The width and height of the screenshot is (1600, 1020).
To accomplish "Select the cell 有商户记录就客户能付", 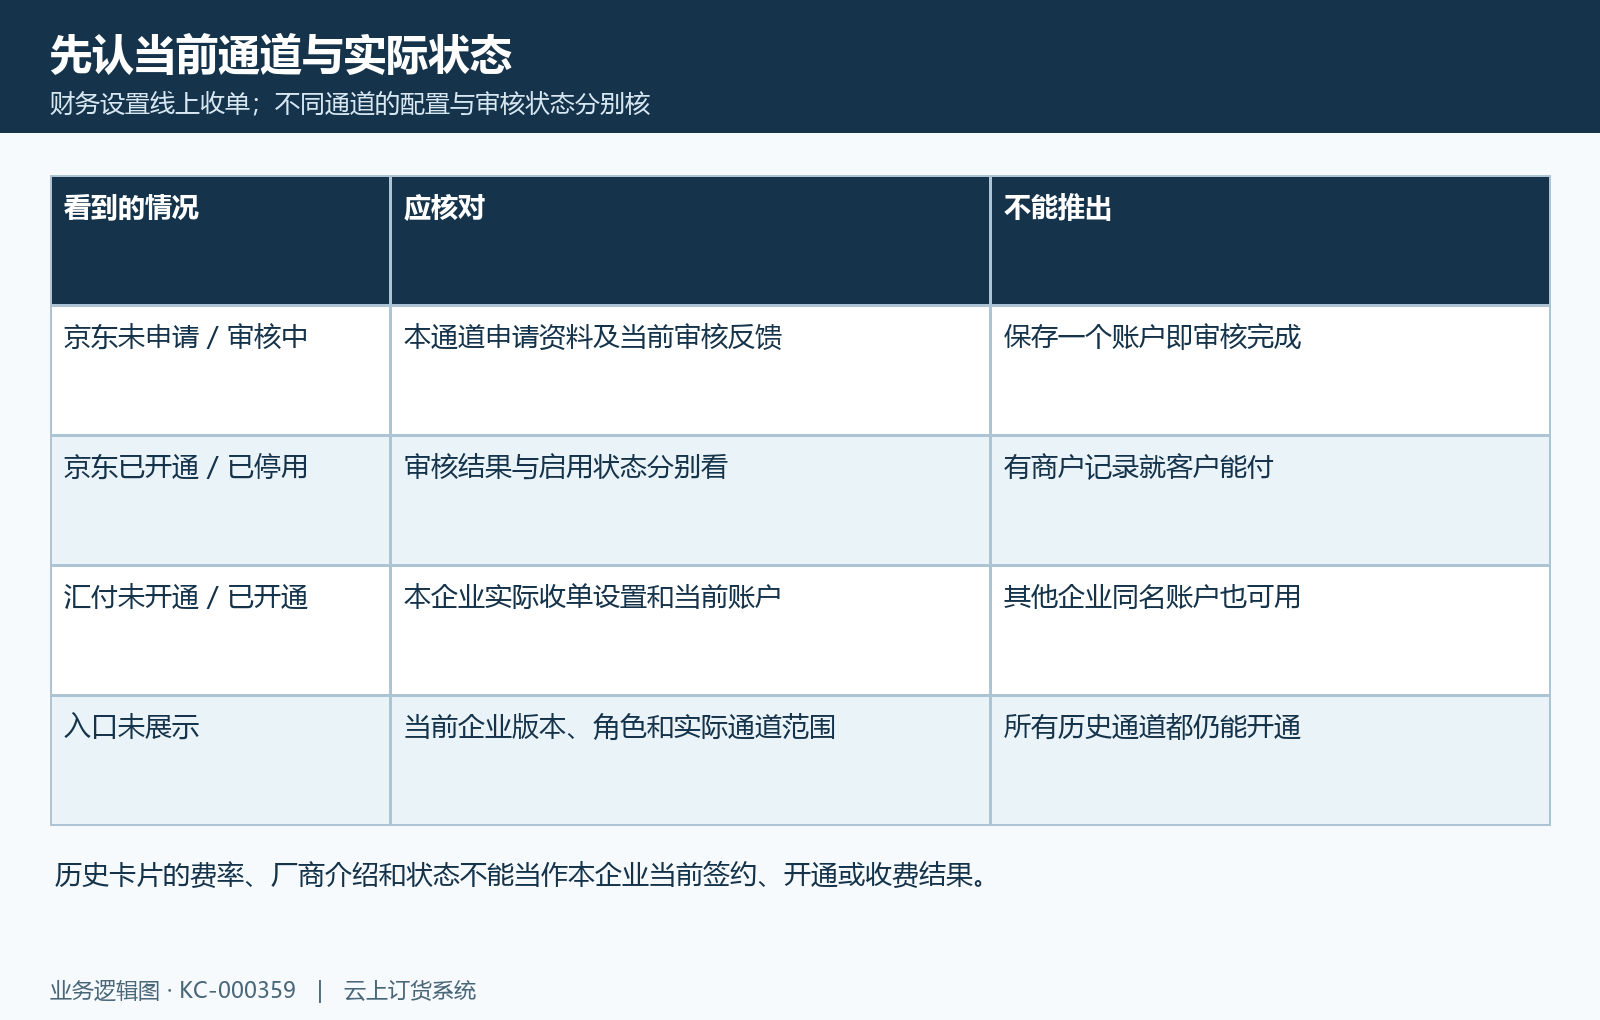I will [x=1270, y=501].
